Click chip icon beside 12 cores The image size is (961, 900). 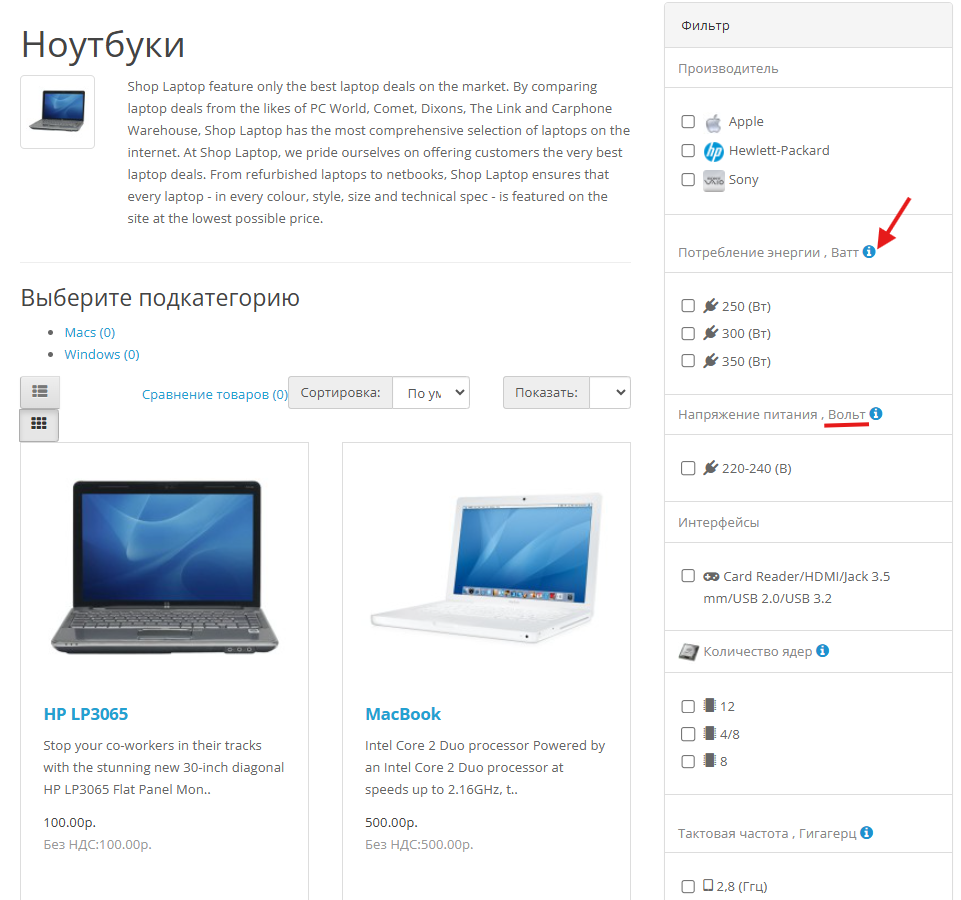pos(710,705)
